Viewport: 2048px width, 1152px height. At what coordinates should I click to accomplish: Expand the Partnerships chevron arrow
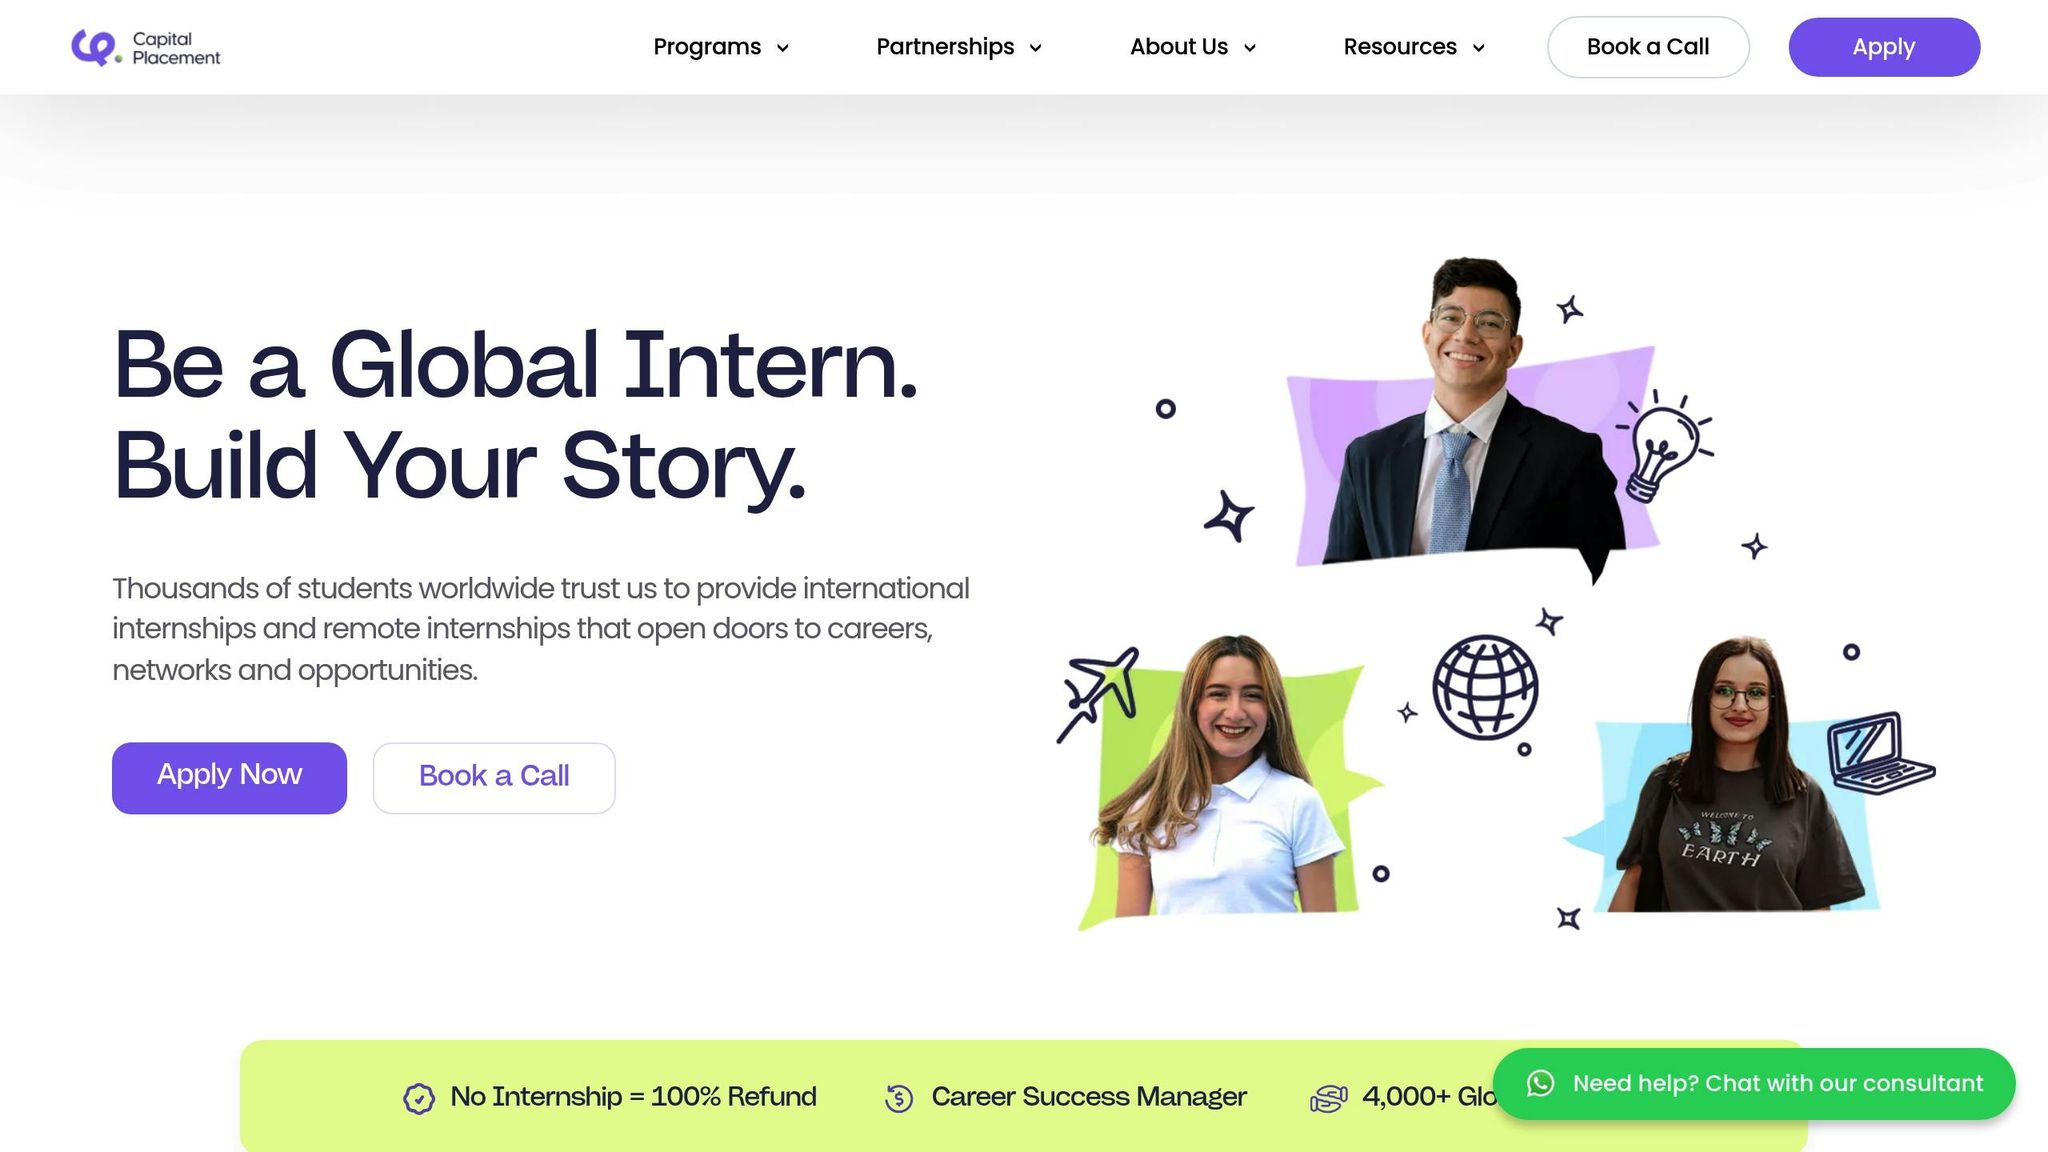[x=1036, y=48]
